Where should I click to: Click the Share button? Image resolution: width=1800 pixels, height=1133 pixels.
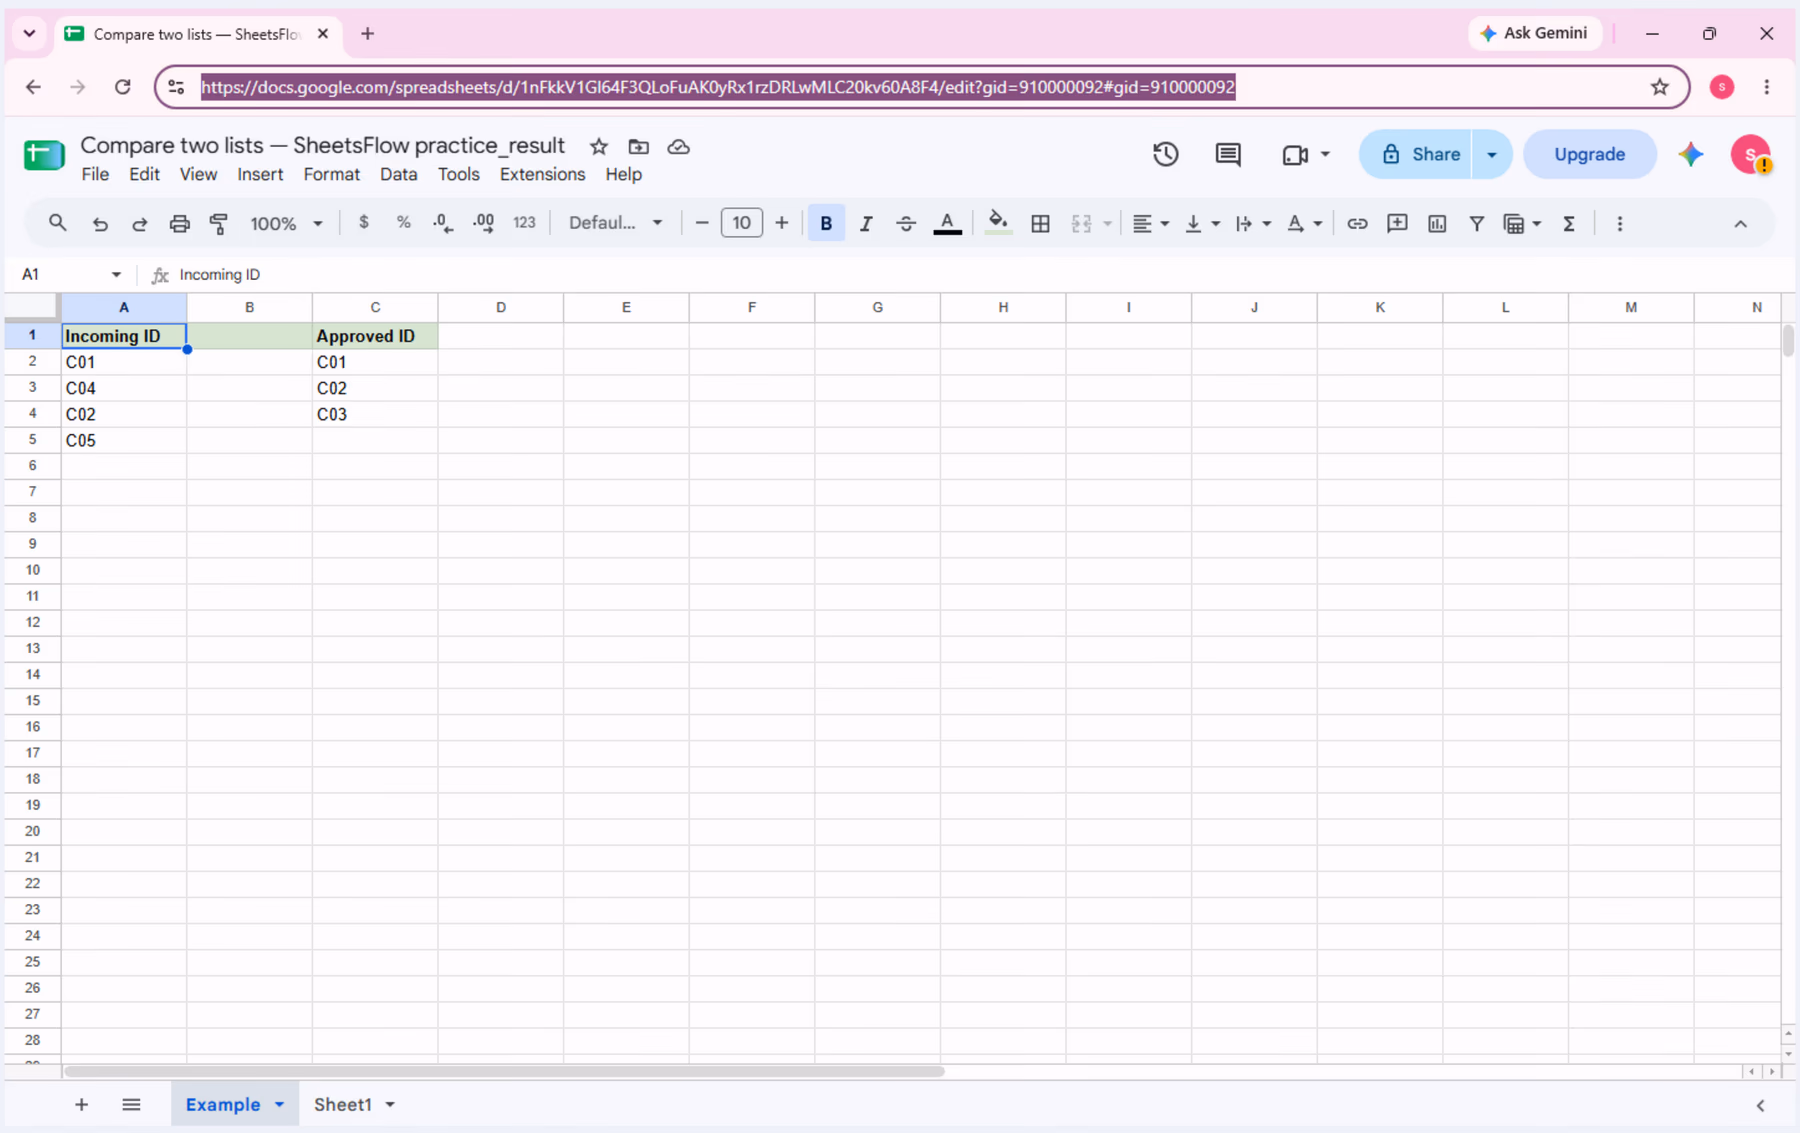pos(1416,155)
